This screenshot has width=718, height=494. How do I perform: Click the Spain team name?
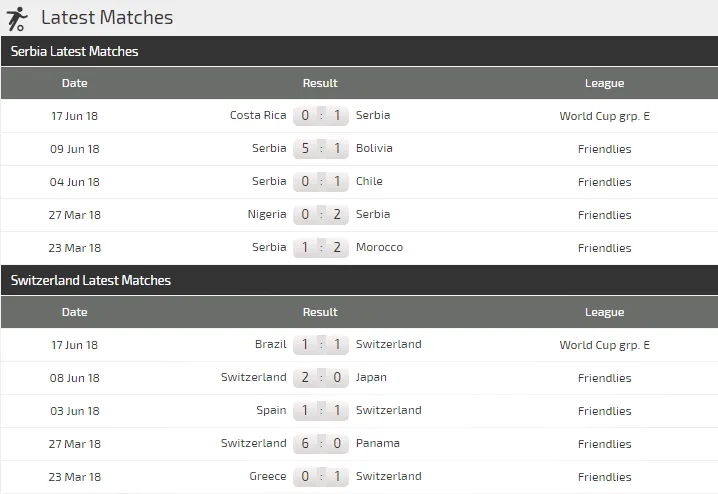[x=271, y=410]
